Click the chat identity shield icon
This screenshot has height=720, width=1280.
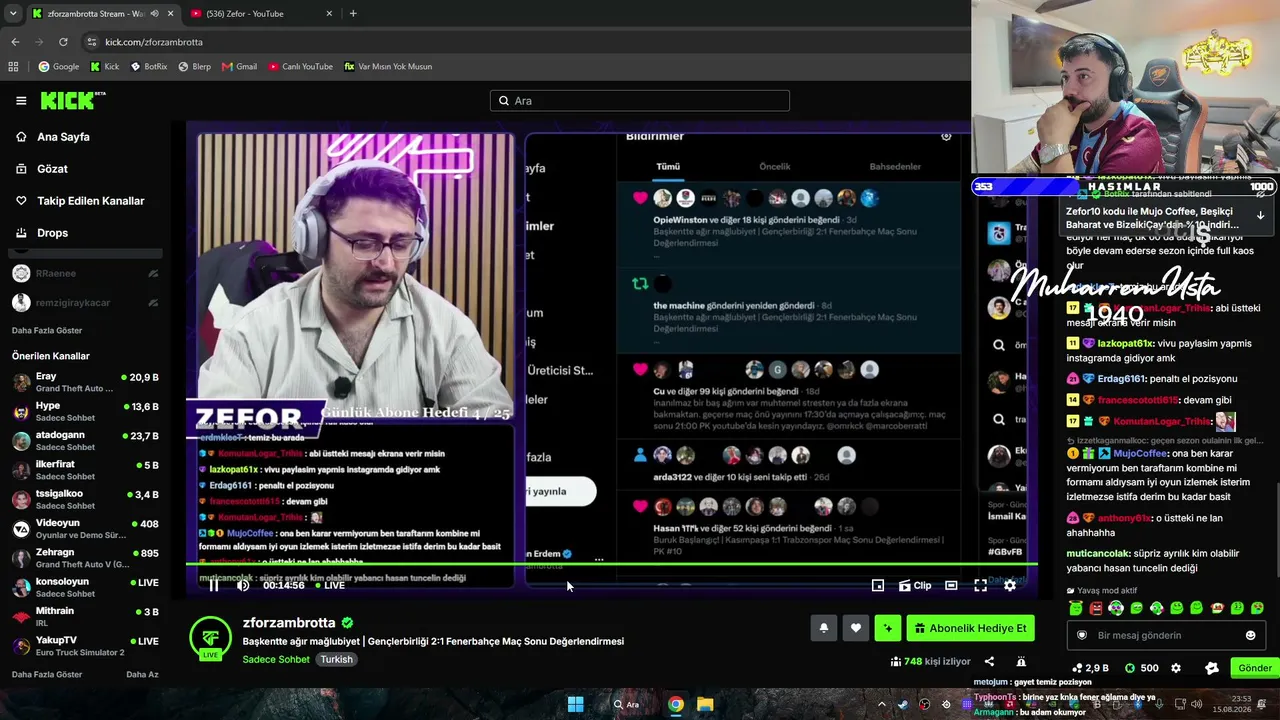point(1082,635)
